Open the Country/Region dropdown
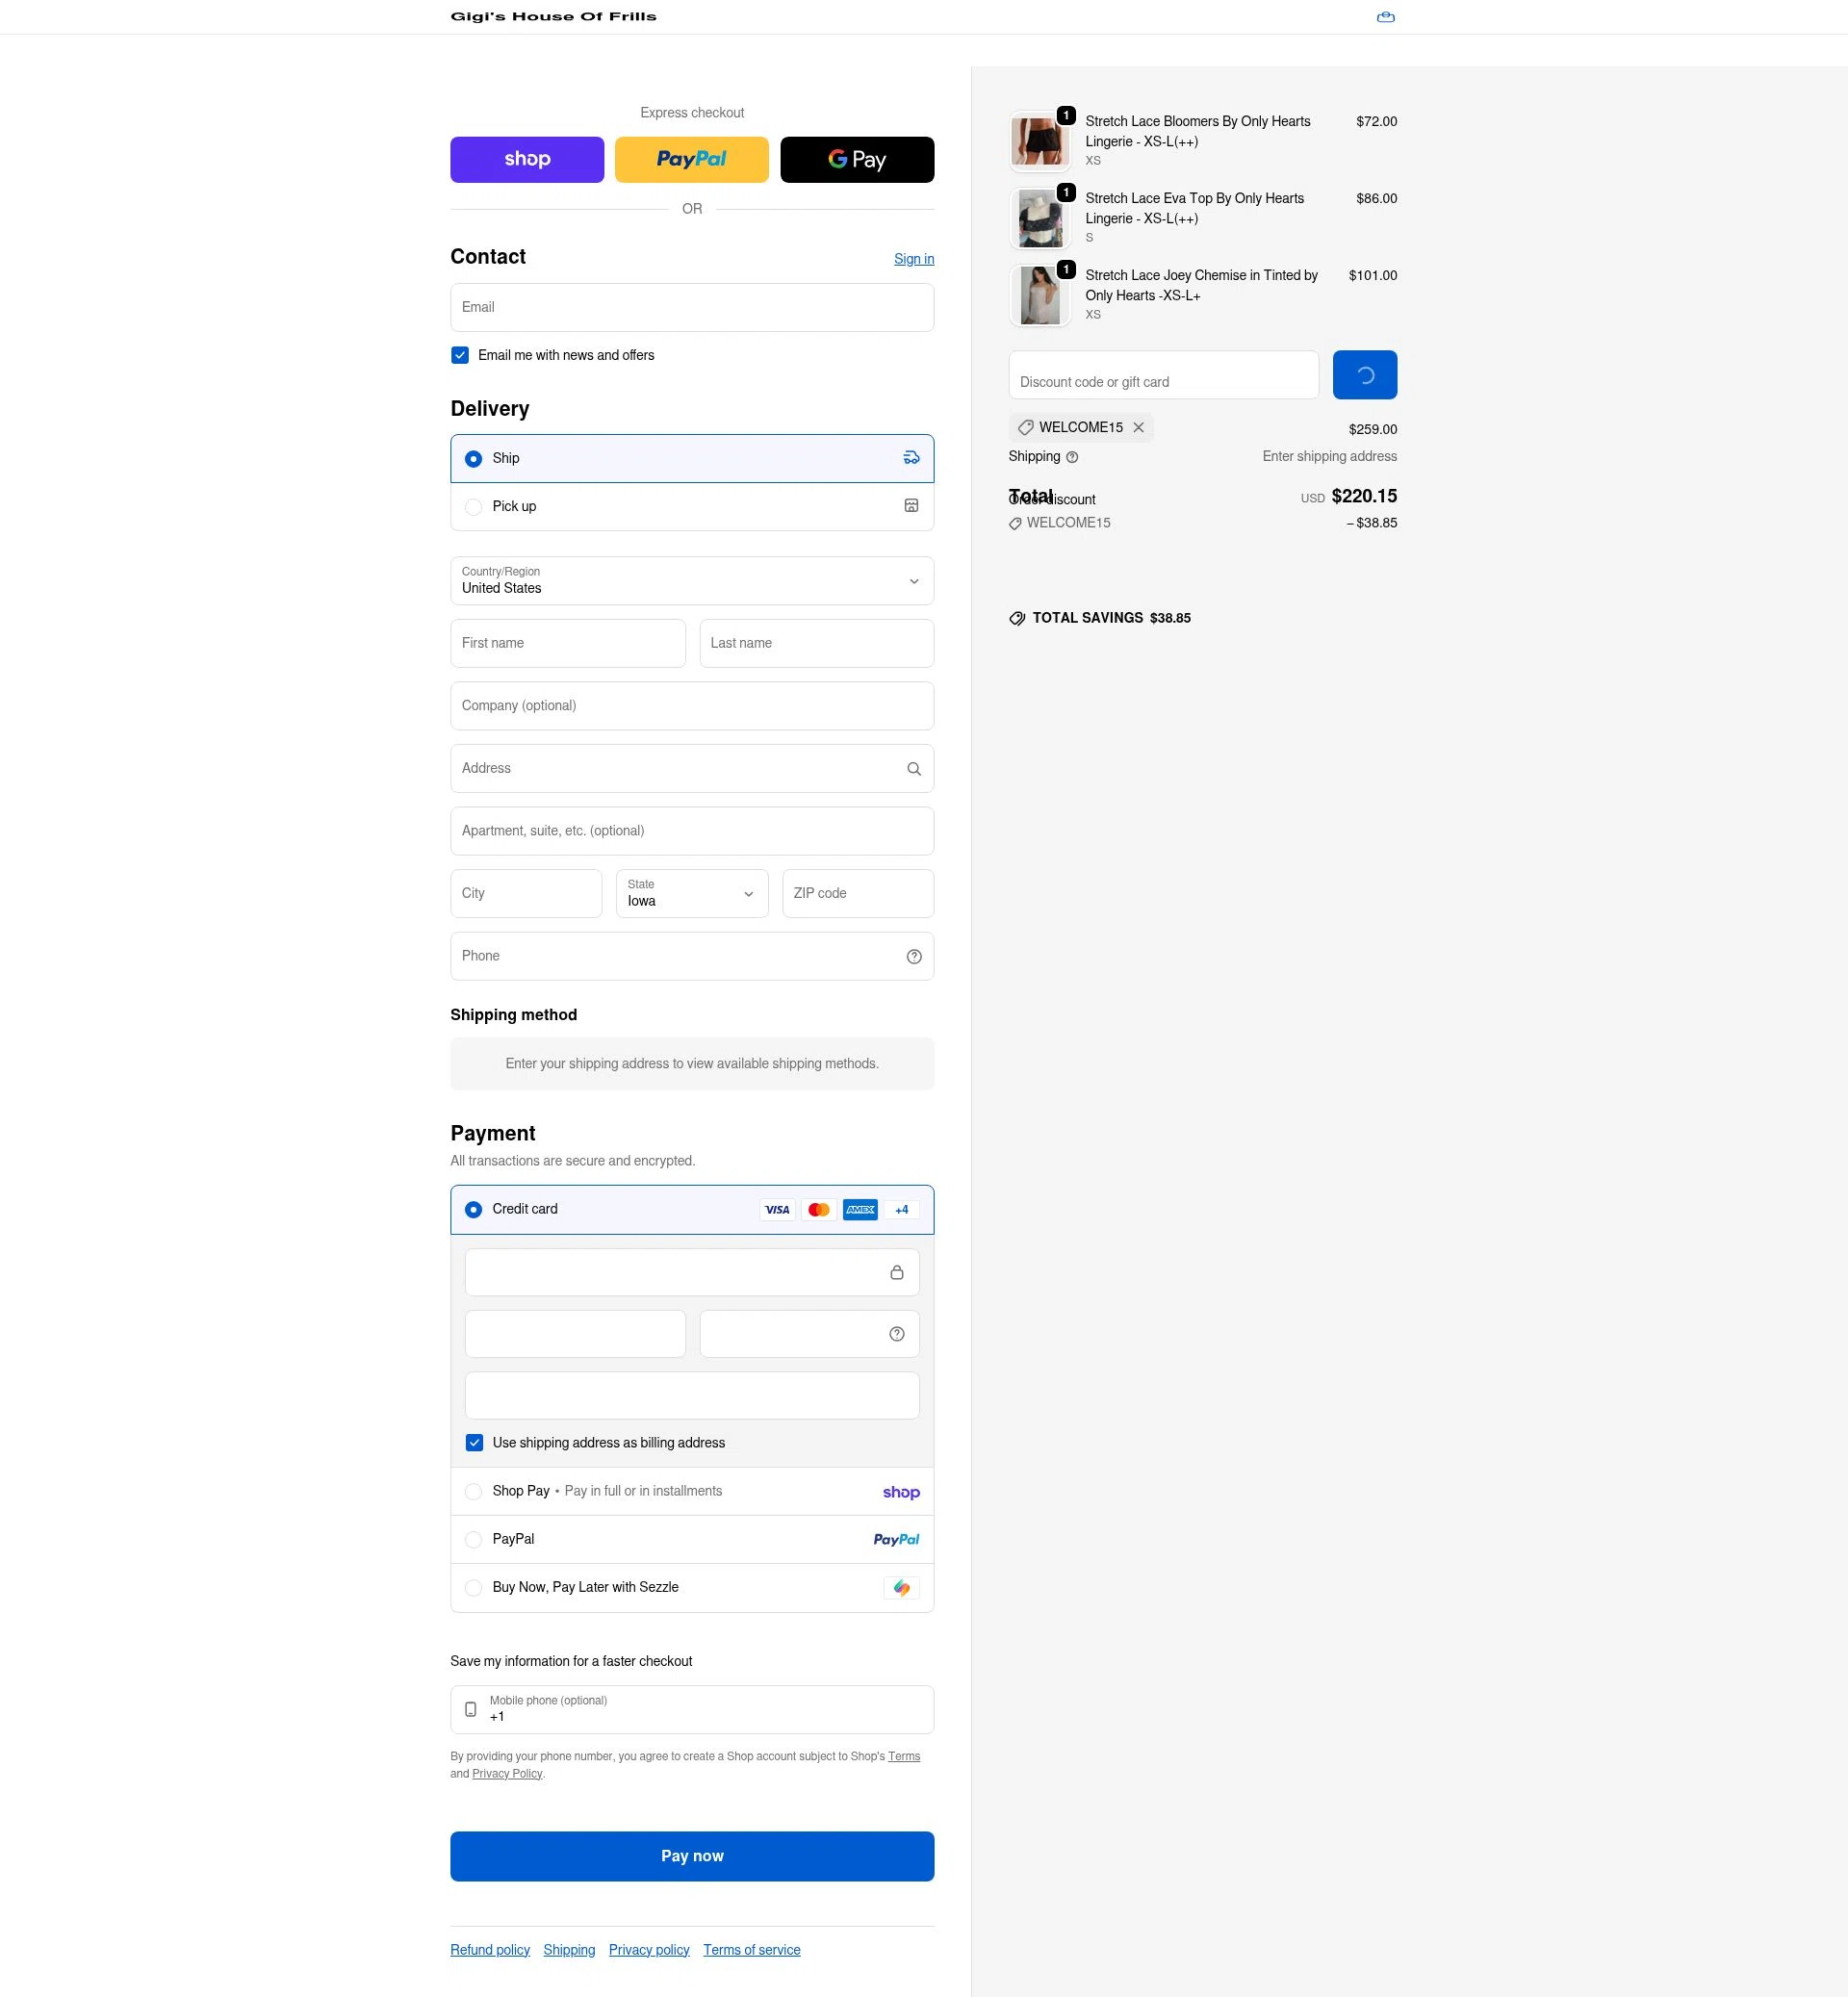 692,581
